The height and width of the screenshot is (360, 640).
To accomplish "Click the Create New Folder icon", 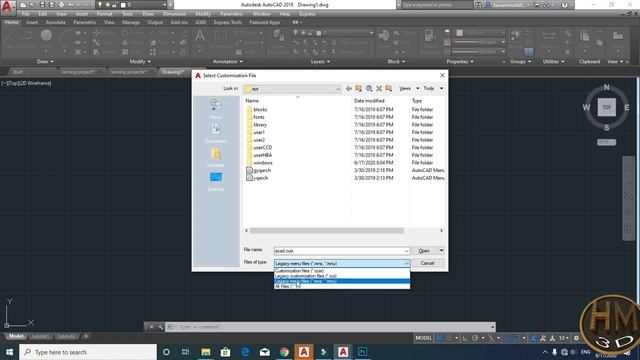I will click(x=389, y=89).
